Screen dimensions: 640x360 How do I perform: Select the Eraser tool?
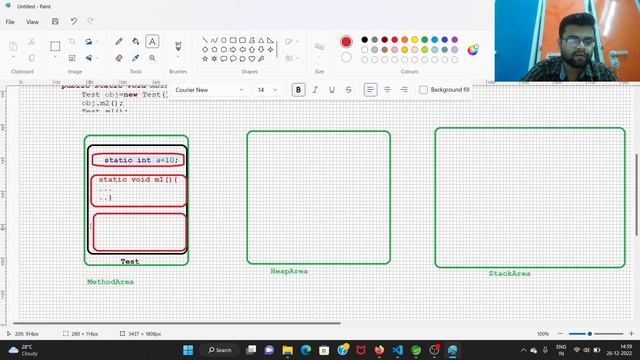point(119,58)
